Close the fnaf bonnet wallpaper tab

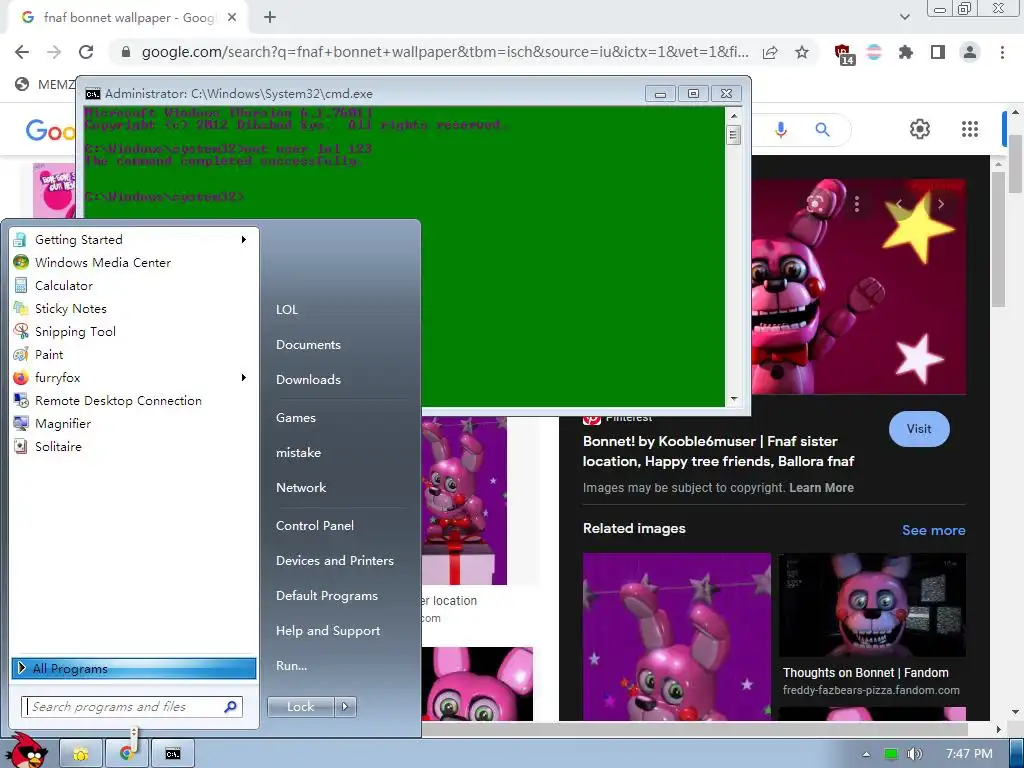pos(232,18)
